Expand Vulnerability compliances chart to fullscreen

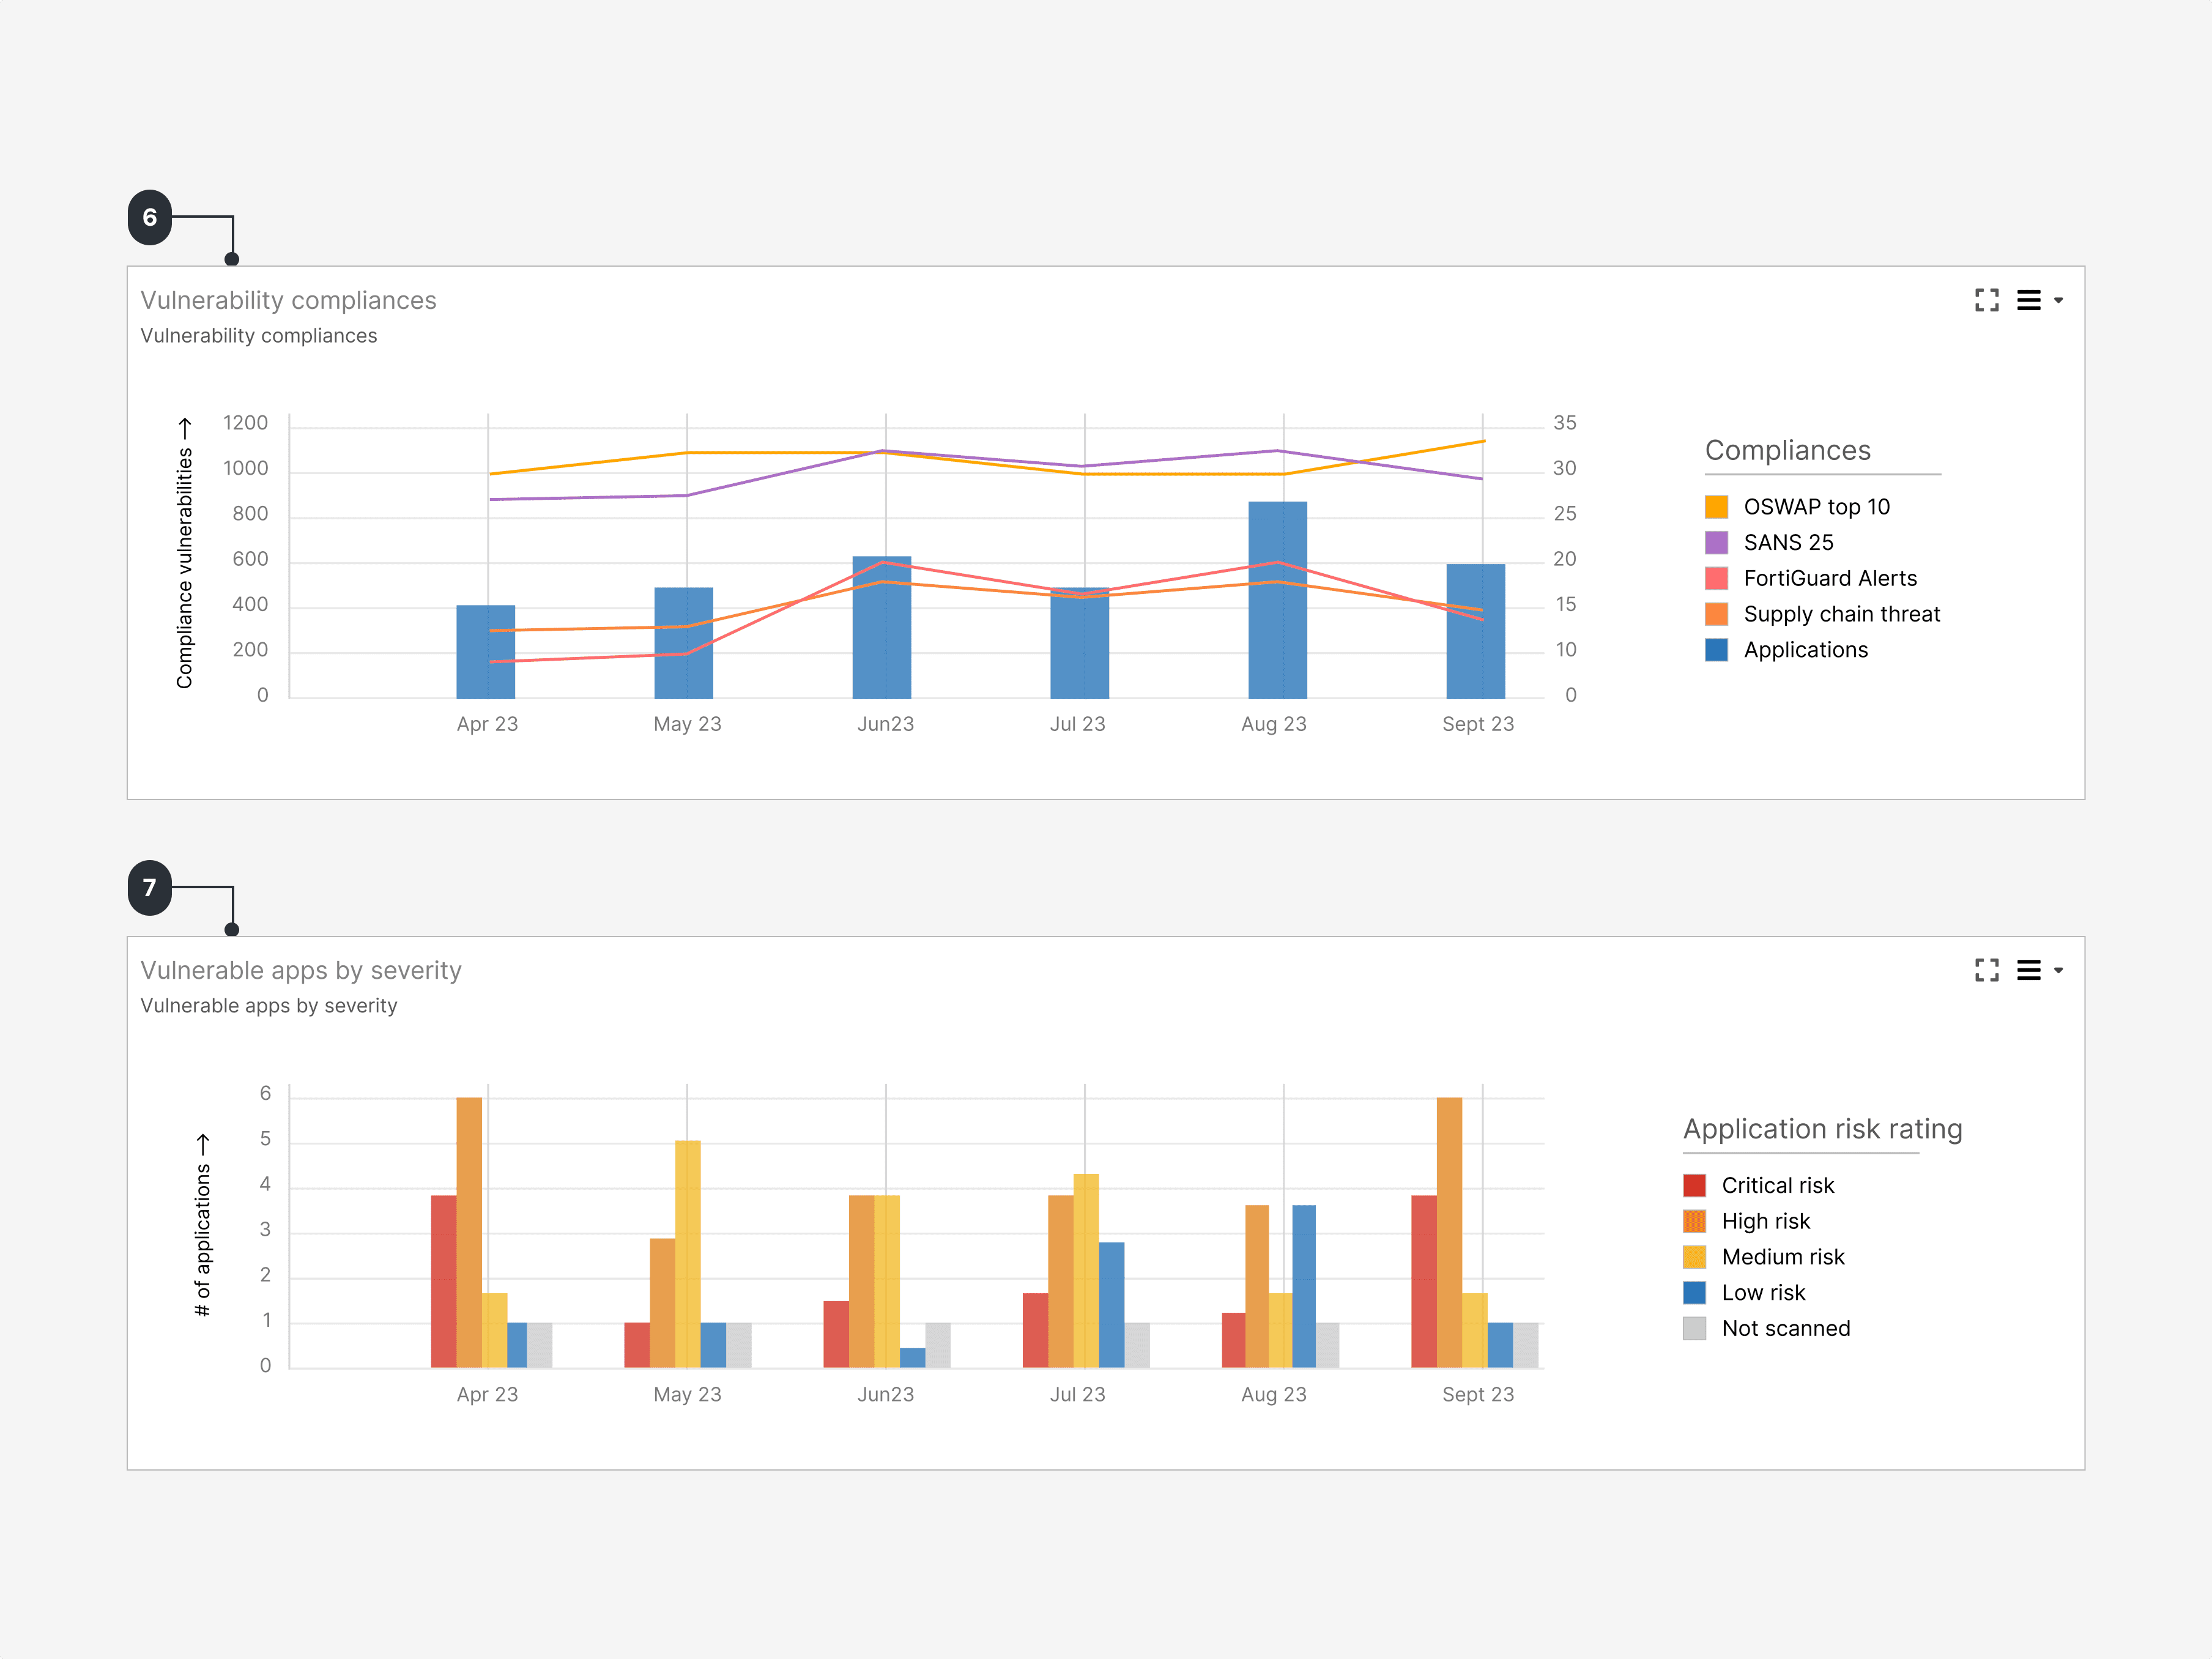tap(1986, 300)
